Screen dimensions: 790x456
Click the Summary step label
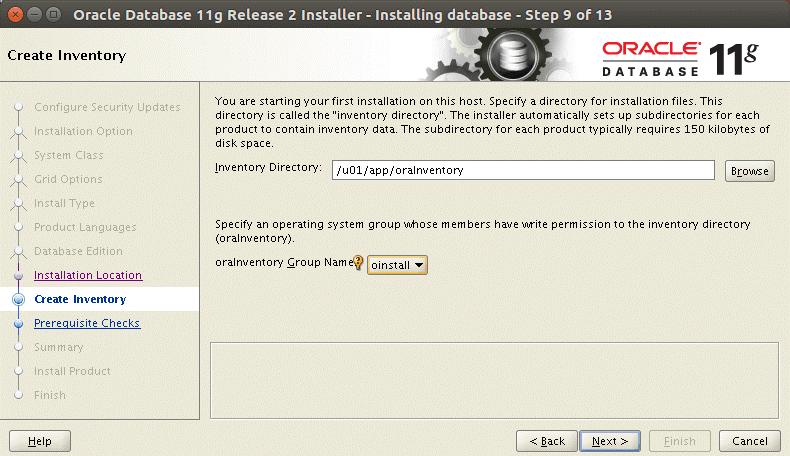(58, 347)
